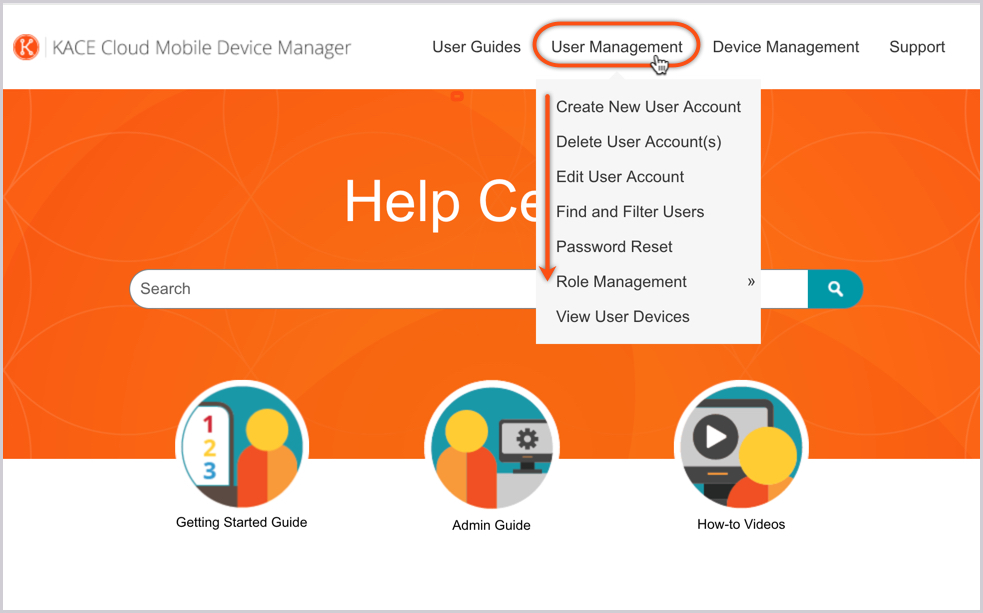The width and height of the screenshot is (983, 613).
Task: Select Edit User Account entry
Action: 620,177
